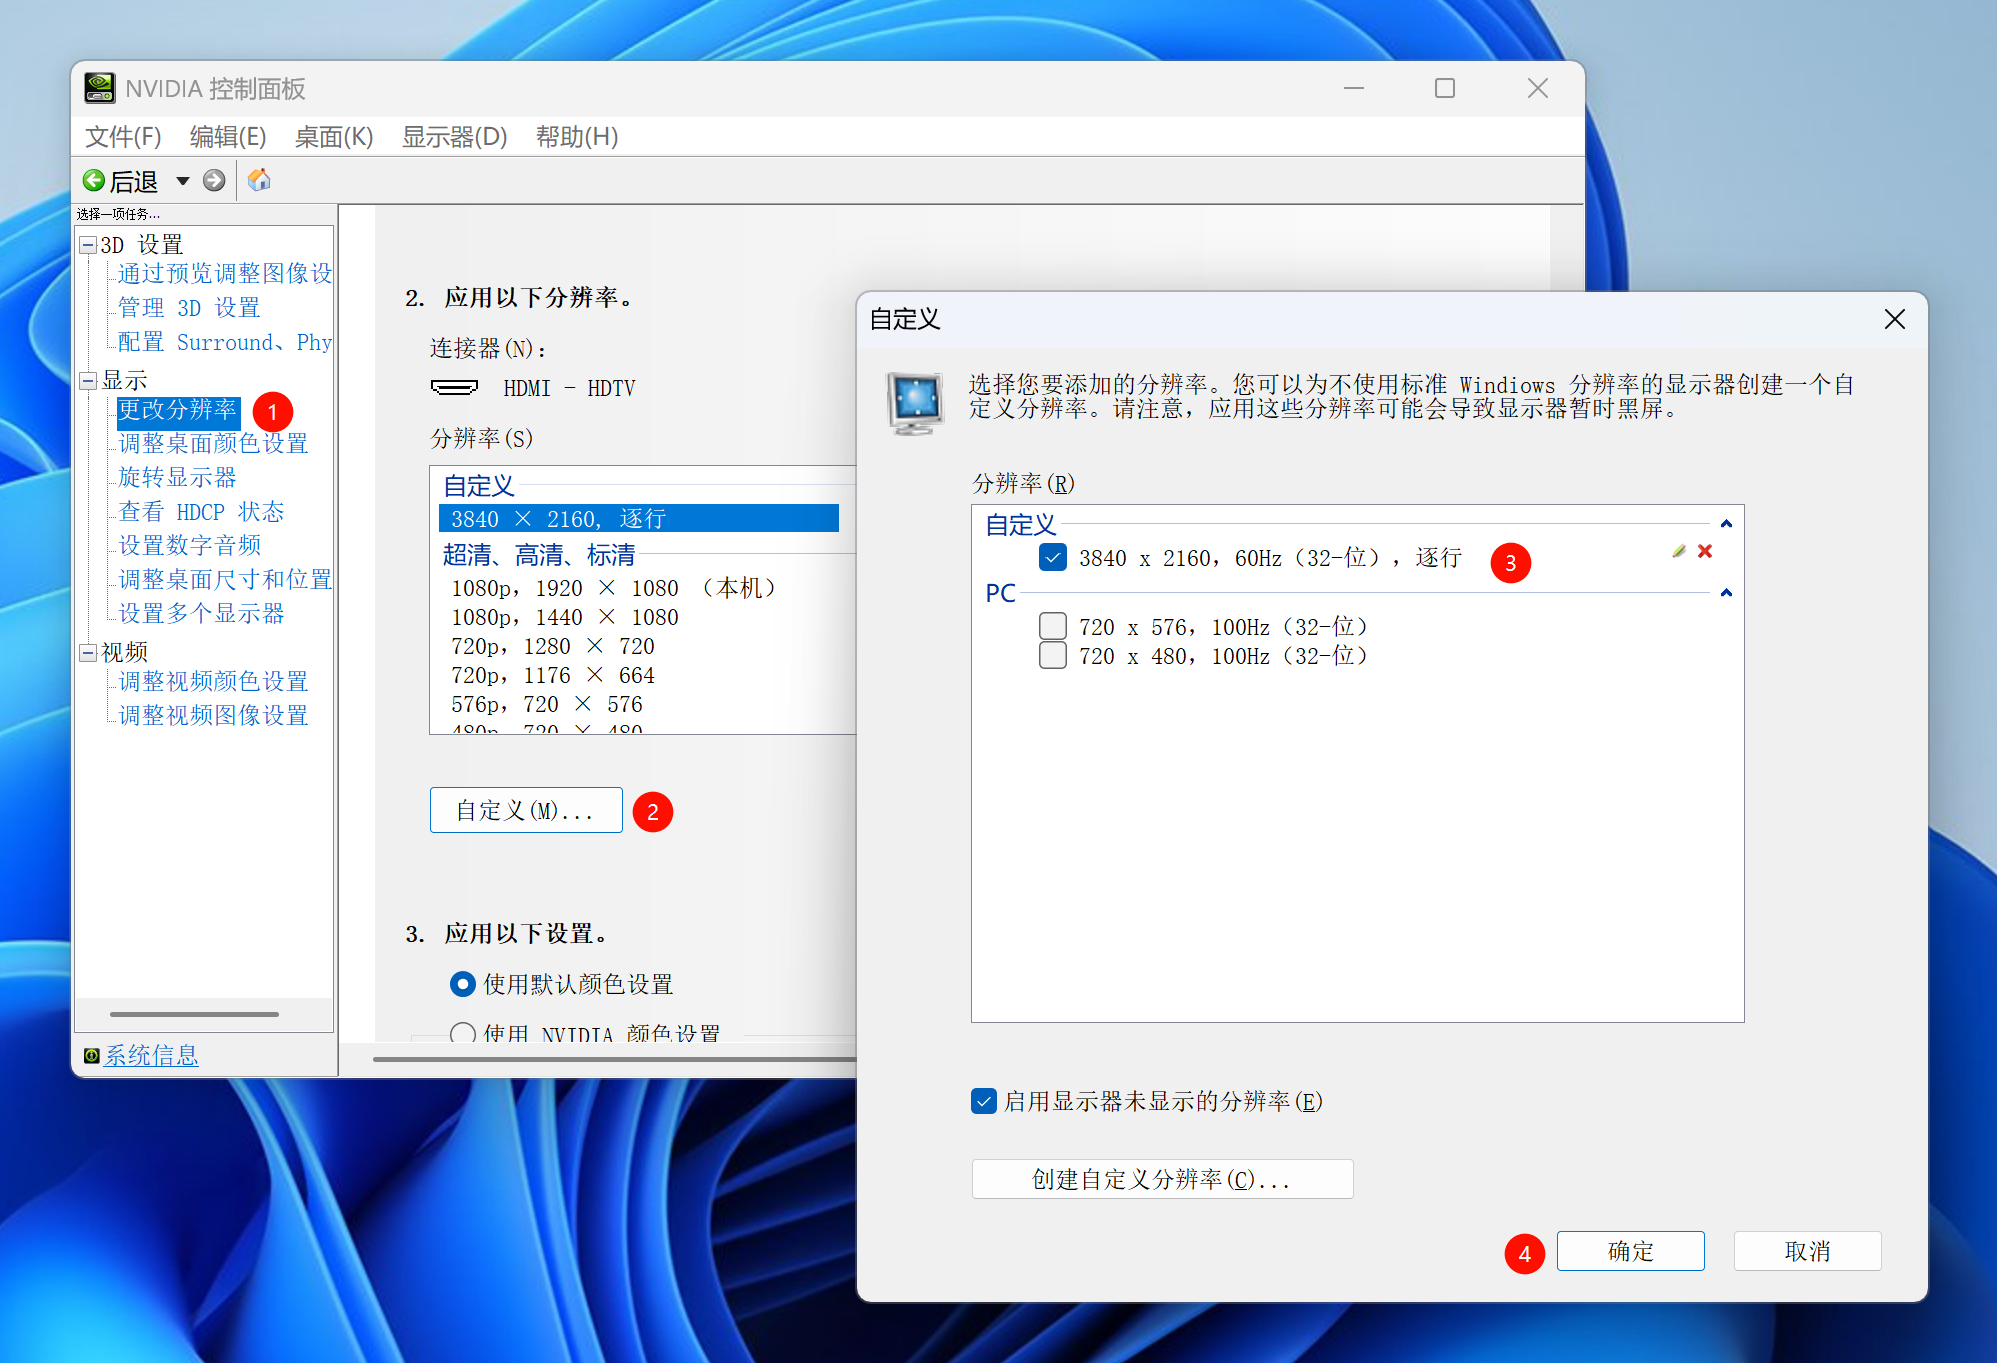Uncheck the 3840 x 2160 60Hz checkbox
Screen dimensions: 1997x1363
point(1053,558)
